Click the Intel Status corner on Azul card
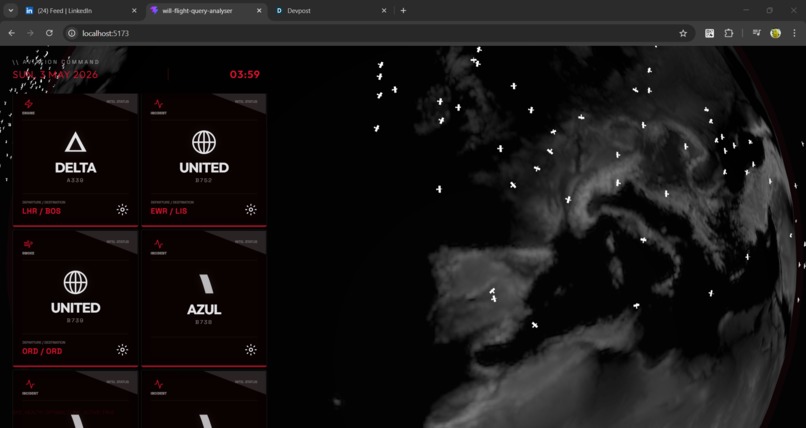Screen dimensions: 806x428 click(246, 241)
